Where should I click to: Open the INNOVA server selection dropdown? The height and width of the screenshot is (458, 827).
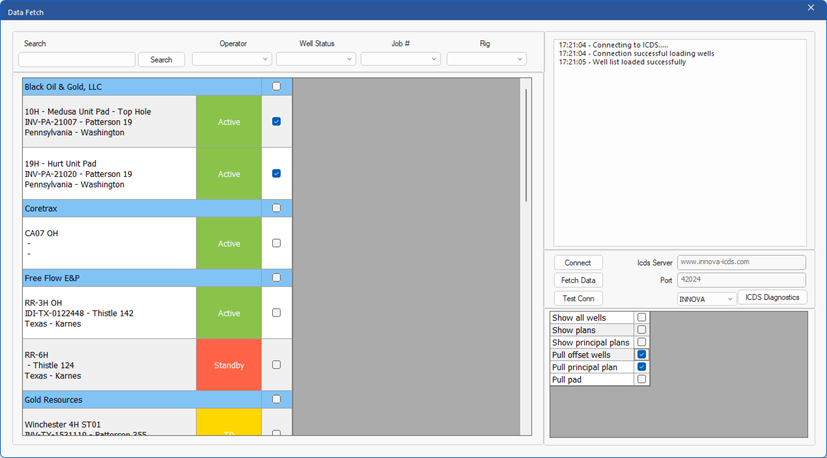pyautogui.click(x=706, y=299)
